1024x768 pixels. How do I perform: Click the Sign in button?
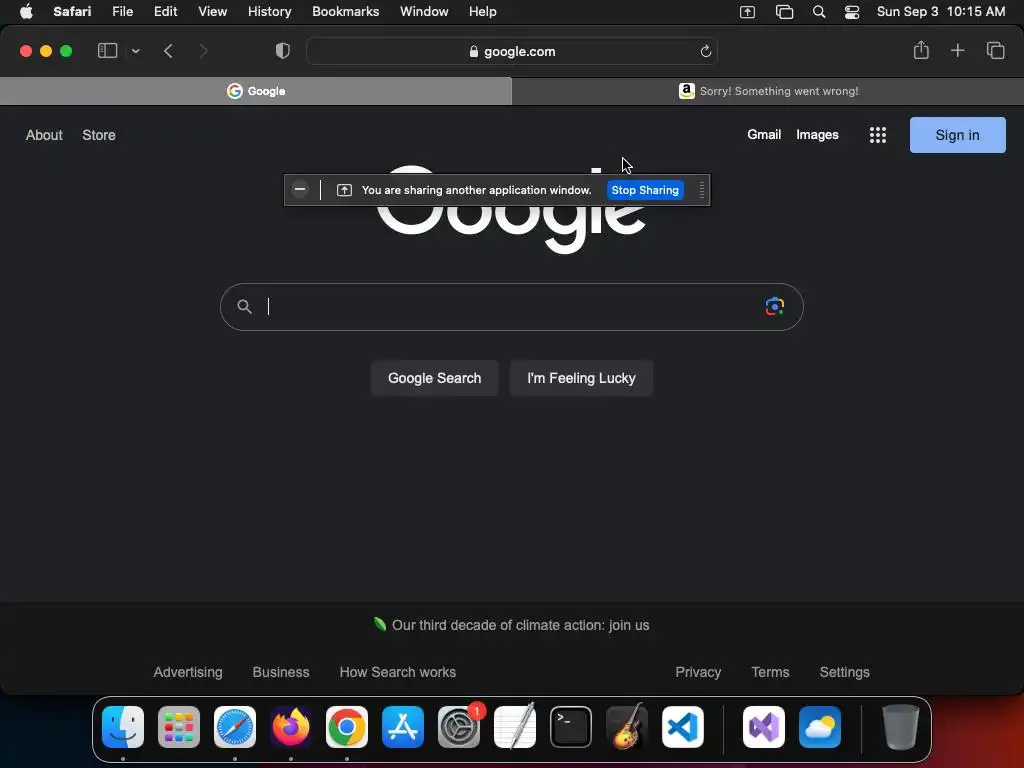(x=957, y=135)
